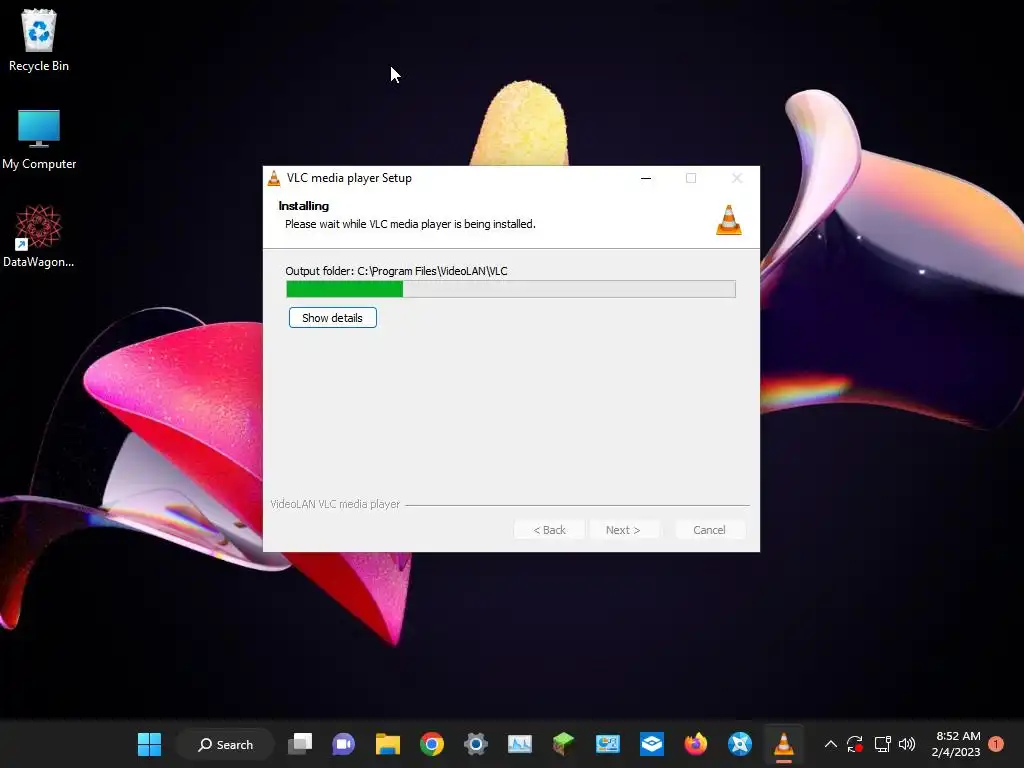The width and height of the screenshot is (1024, 768).
Task: Launch Google Chrome from the taskbar
Action: click(x=432, y=744)
